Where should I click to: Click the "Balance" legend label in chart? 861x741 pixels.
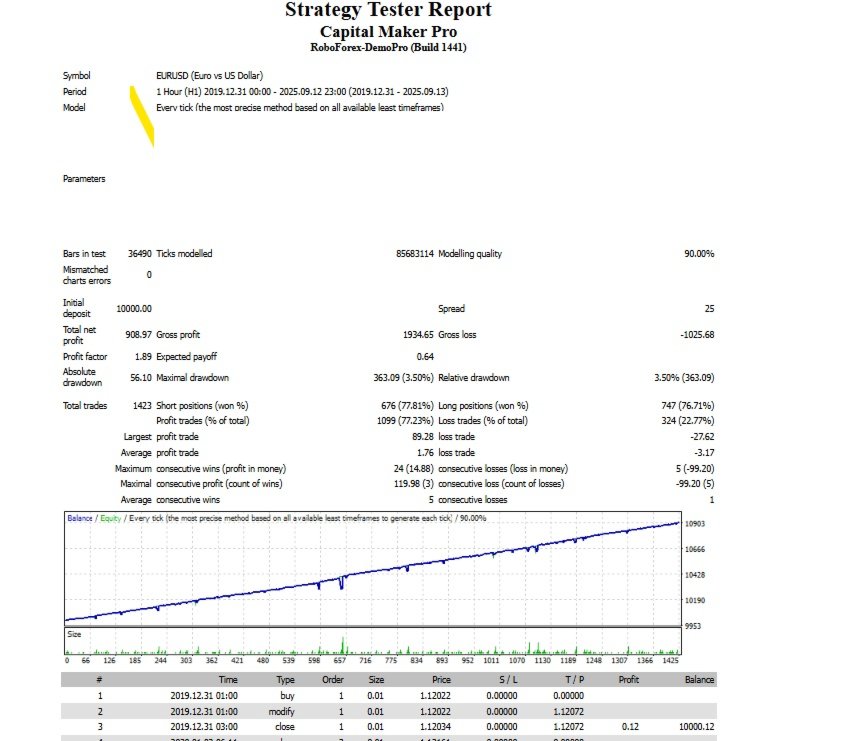click(80, 518)
